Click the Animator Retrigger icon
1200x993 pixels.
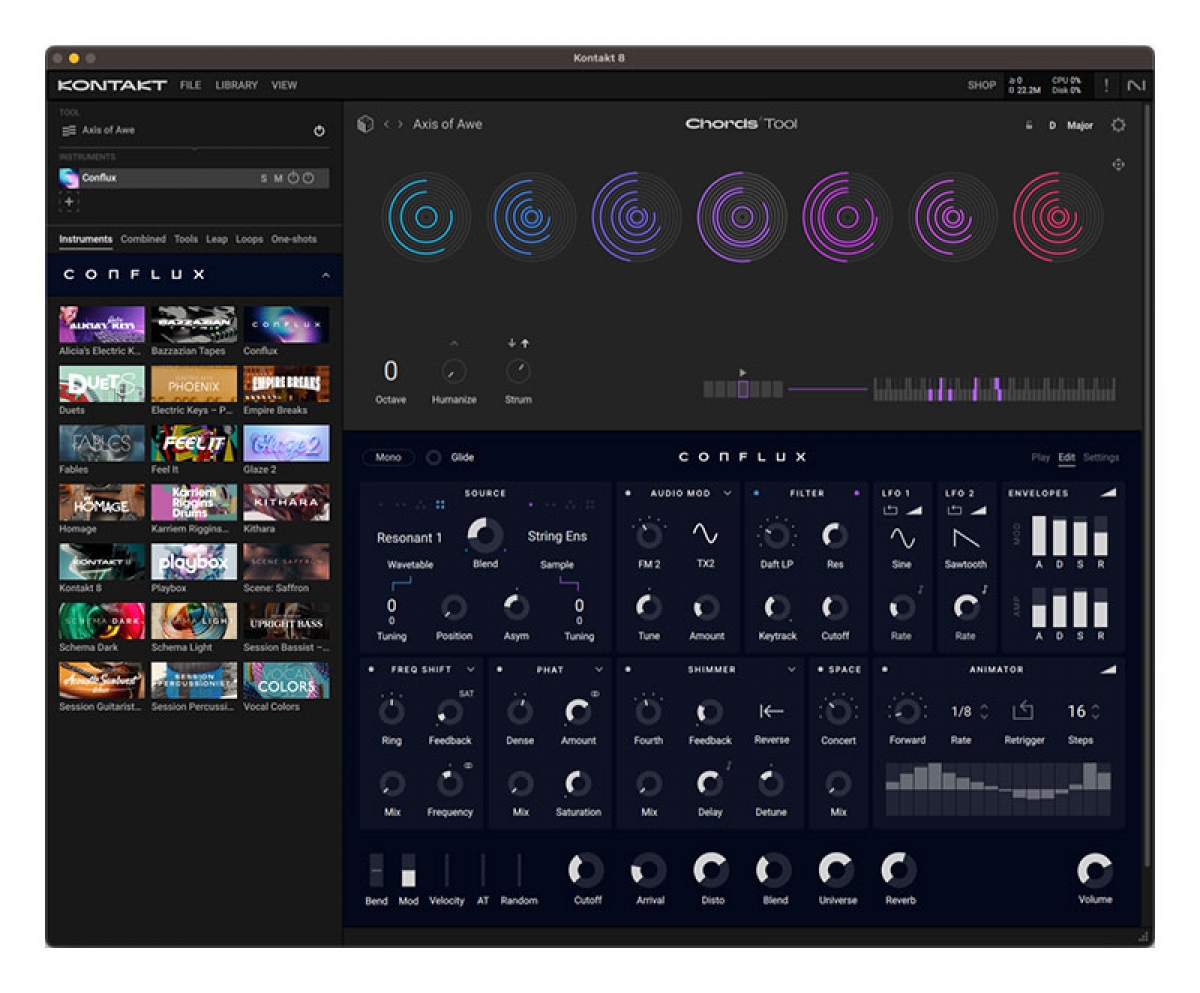pyautogui.click(x=1022, y=711)
